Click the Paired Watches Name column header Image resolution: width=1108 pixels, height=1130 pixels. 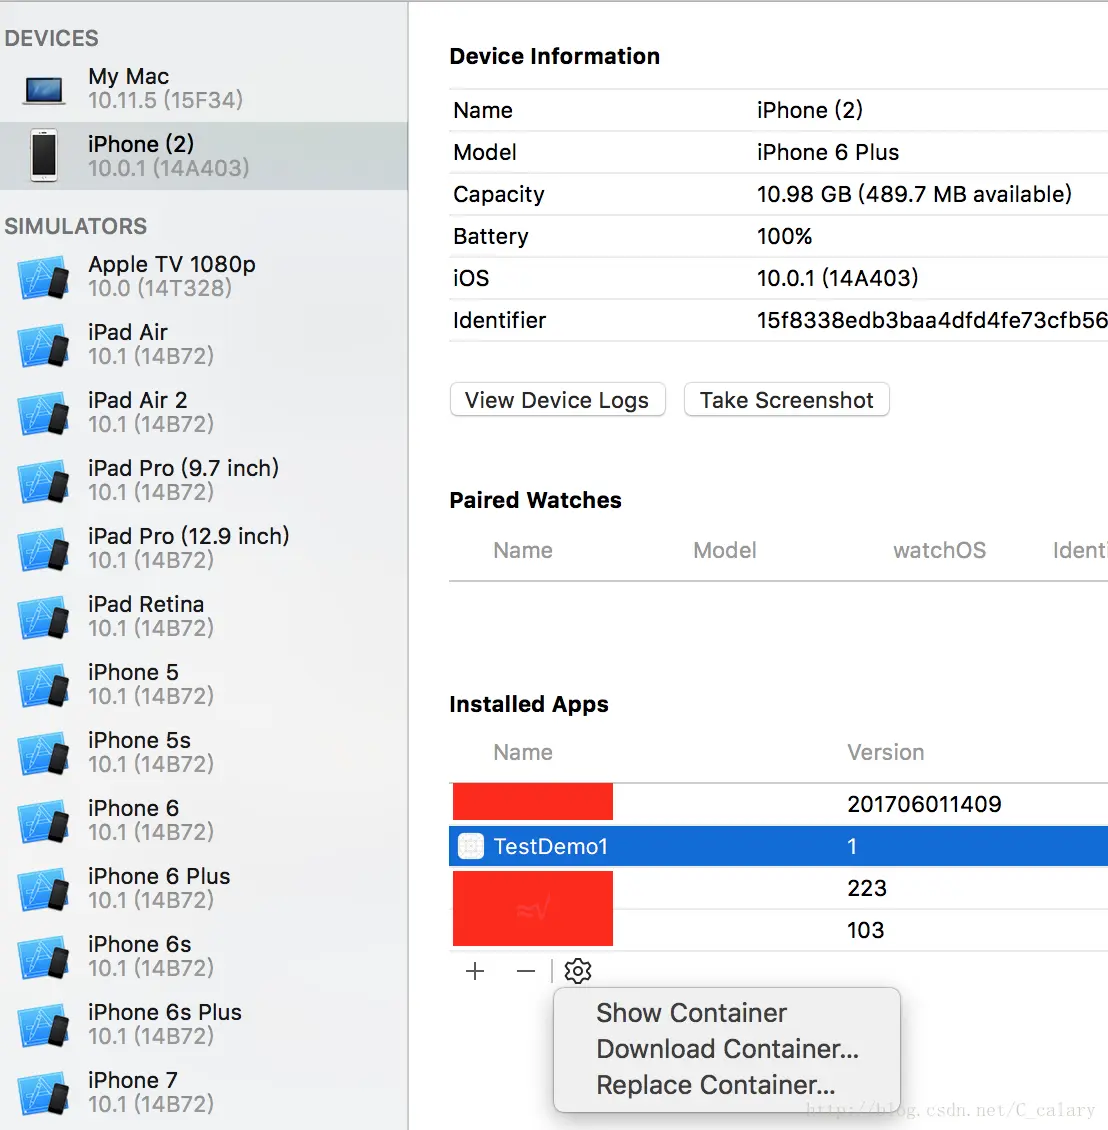click(x=523, y=551)
